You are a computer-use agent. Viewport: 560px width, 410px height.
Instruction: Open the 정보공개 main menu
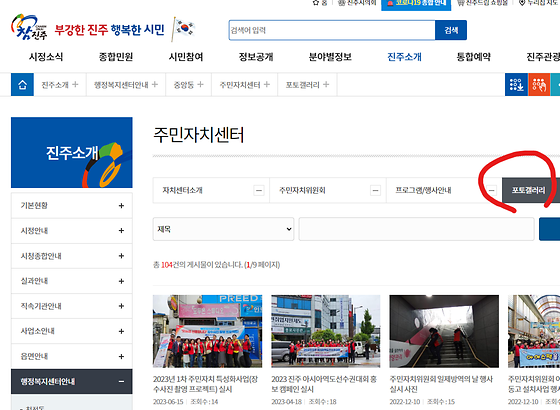(256, 57)
